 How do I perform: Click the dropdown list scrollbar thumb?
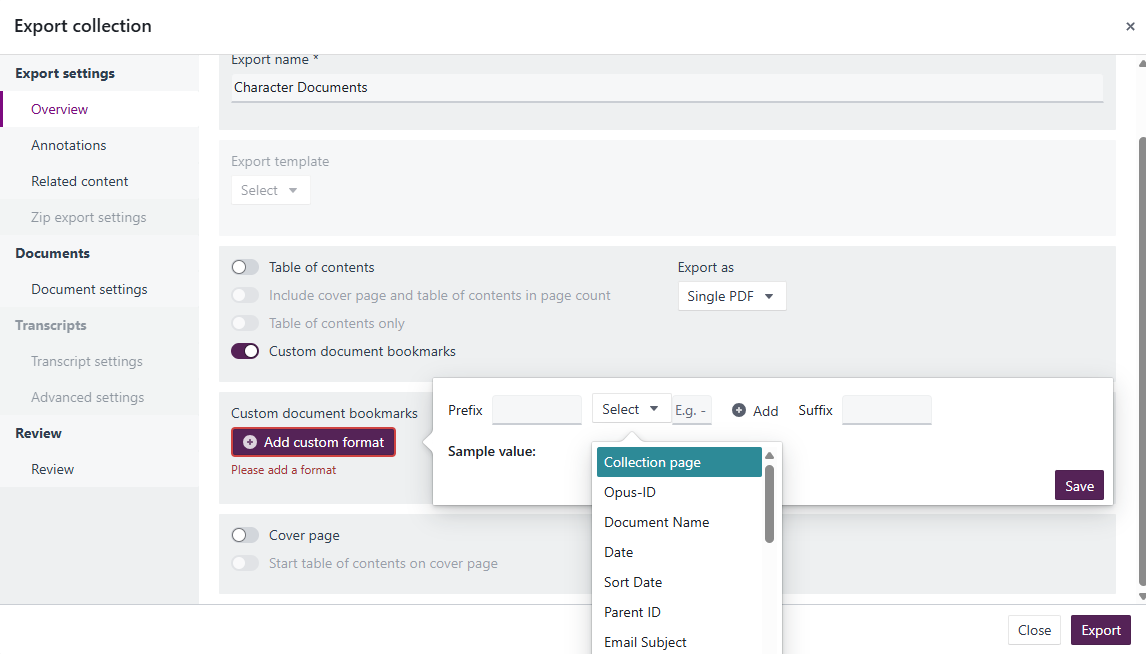pyautogui.click(x=769, y=504)
